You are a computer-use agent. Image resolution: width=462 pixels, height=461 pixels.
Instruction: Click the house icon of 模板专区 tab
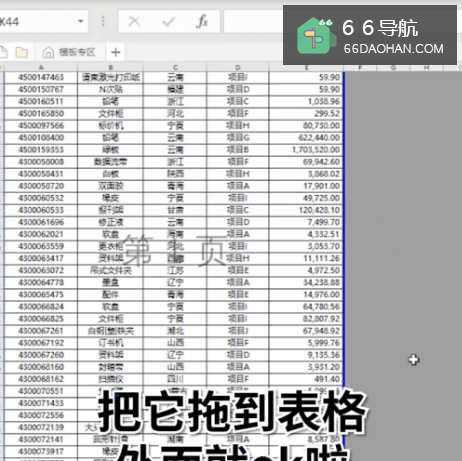tap(48, 53)
